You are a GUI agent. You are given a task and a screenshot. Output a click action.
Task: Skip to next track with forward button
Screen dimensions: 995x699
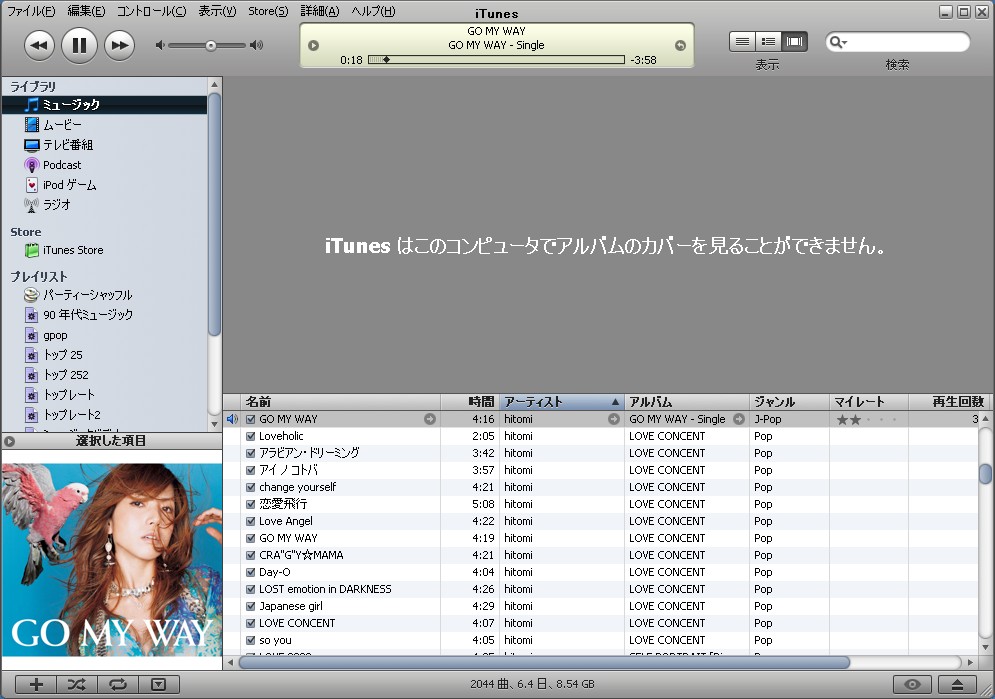click(119, 45)
